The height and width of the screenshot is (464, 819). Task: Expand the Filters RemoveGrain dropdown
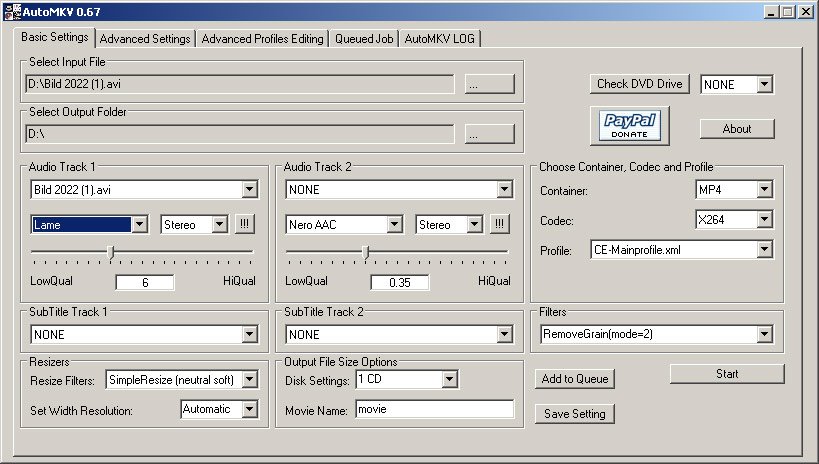tap(764, 334)
